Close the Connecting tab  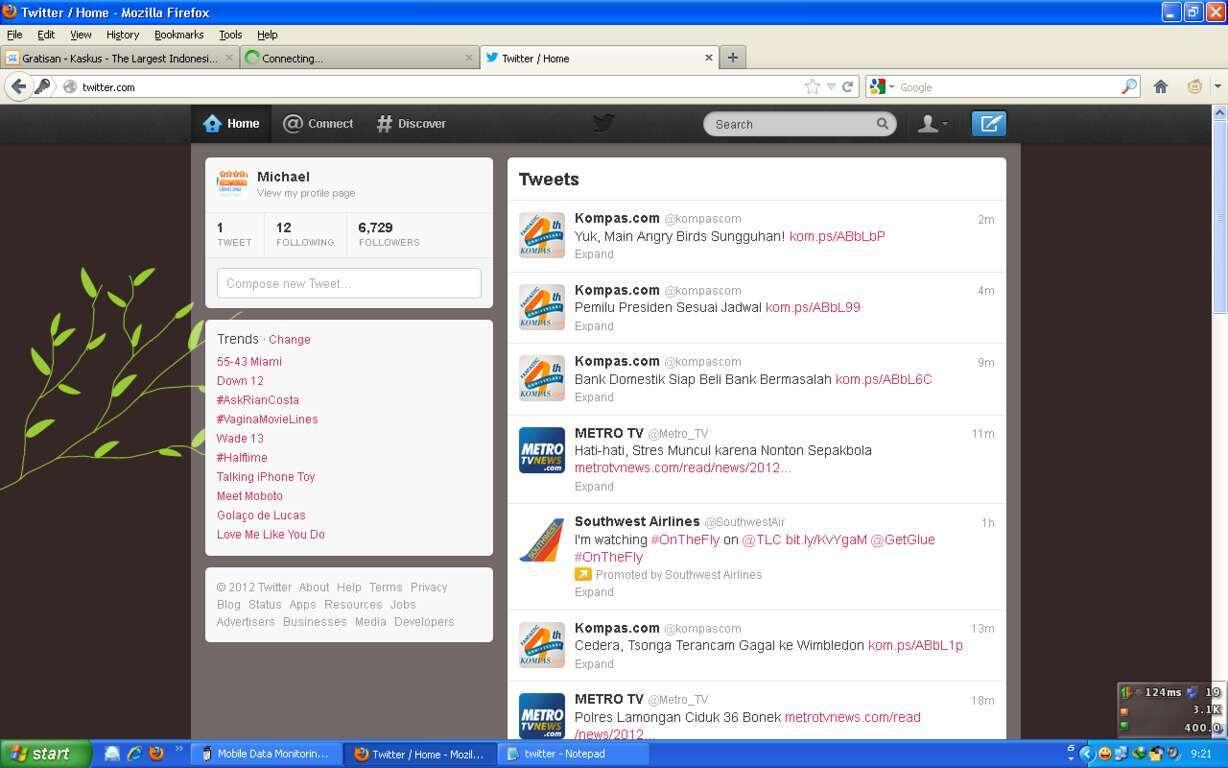(469, 58)
